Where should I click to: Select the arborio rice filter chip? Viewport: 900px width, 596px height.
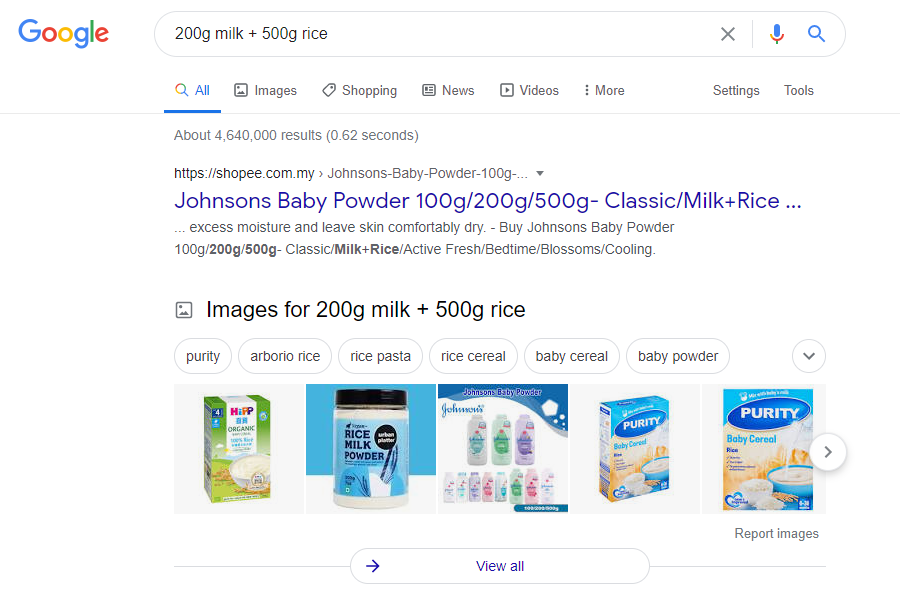tap(285, 356)
